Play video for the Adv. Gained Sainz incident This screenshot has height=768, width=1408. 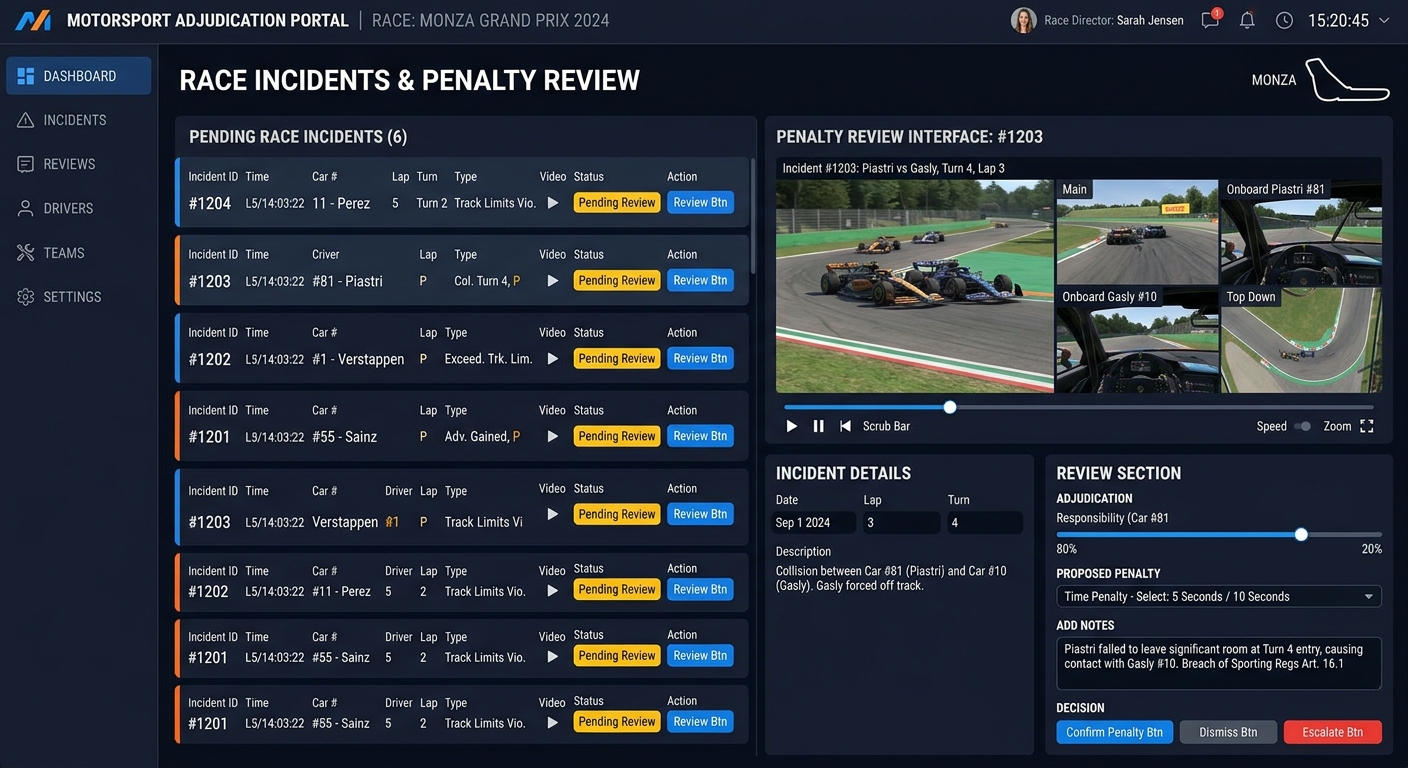(x=552, y=437)
